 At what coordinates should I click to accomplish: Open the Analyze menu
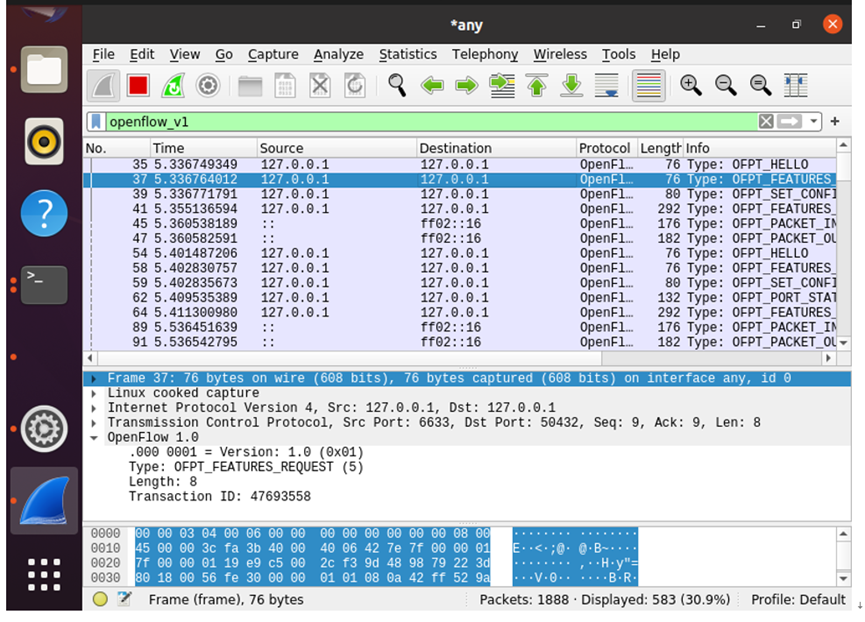click(339, 54)
